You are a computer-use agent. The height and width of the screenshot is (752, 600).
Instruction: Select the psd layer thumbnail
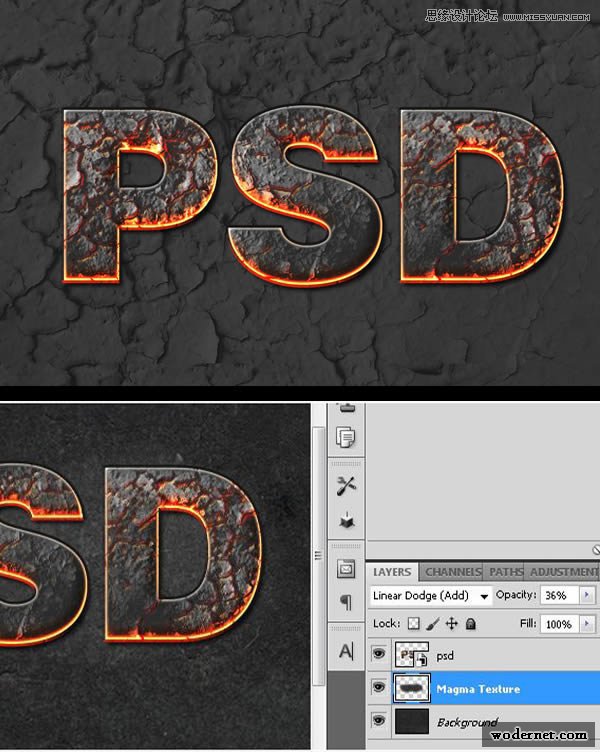[412, 655]
